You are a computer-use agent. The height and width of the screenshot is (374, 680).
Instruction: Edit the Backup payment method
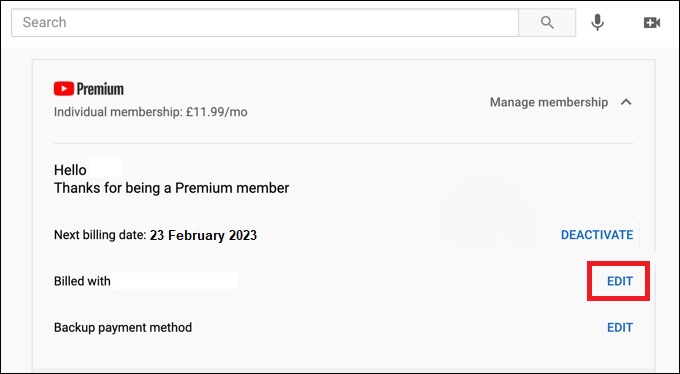tap(620, 328)
